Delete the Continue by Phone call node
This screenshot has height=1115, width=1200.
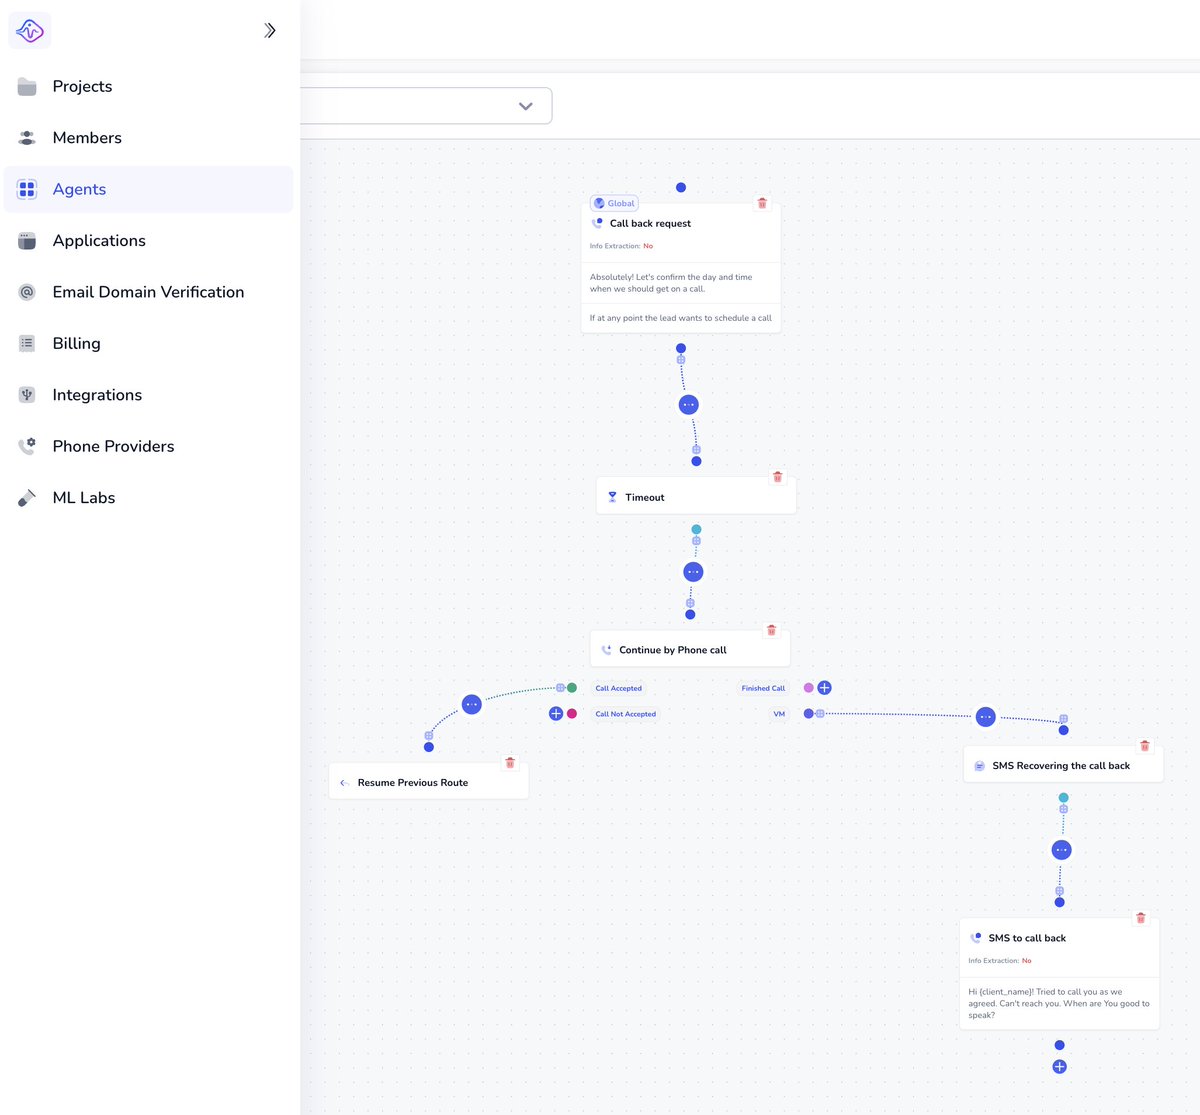coord(771,630)
